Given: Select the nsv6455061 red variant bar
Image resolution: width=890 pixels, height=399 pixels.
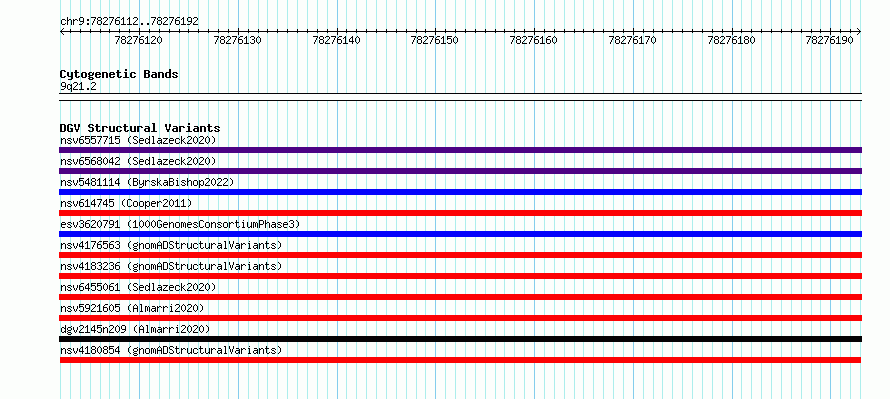Looking at the screenshot, I should pyautogui.click(x=460, y=297).
